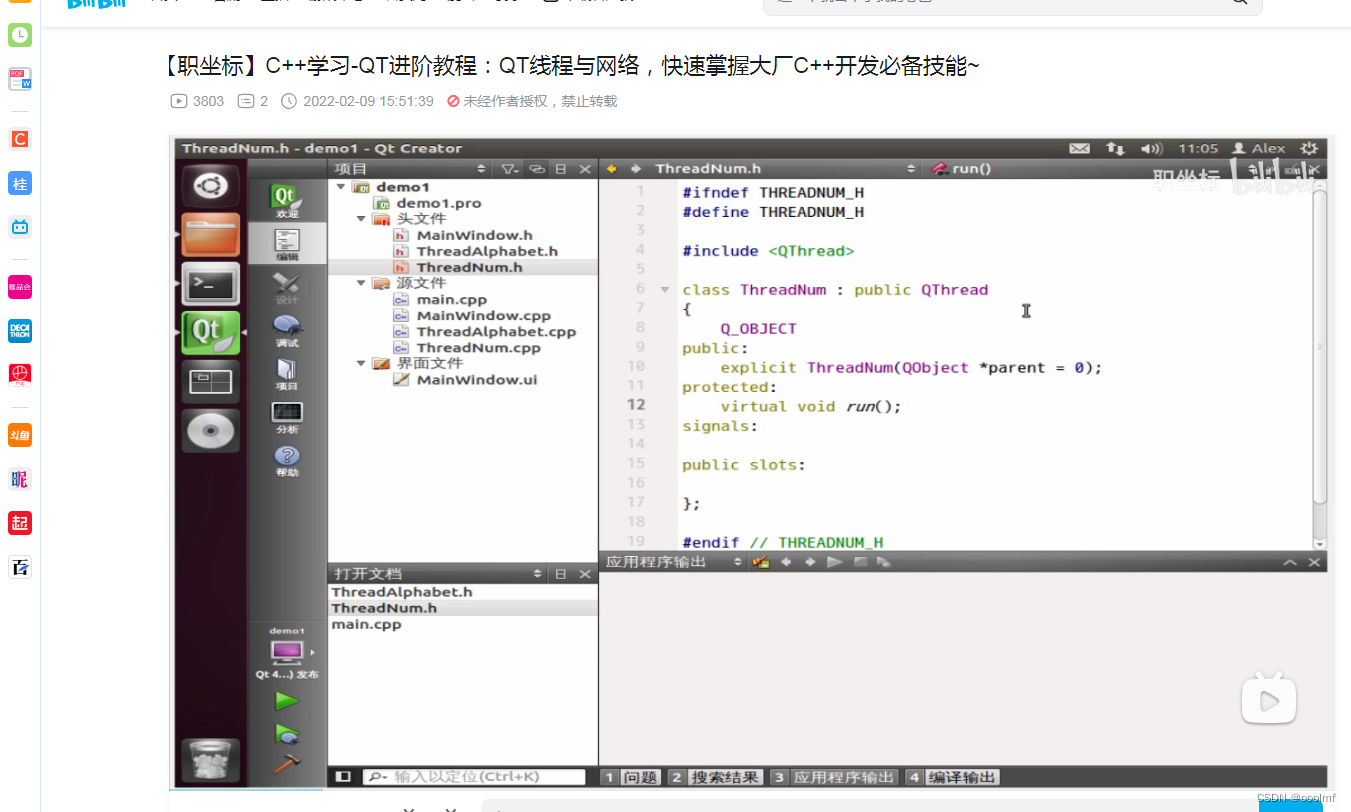Click the sound volume indicator
Viewport: 1351px width, 812px height.
point(1152,148)
